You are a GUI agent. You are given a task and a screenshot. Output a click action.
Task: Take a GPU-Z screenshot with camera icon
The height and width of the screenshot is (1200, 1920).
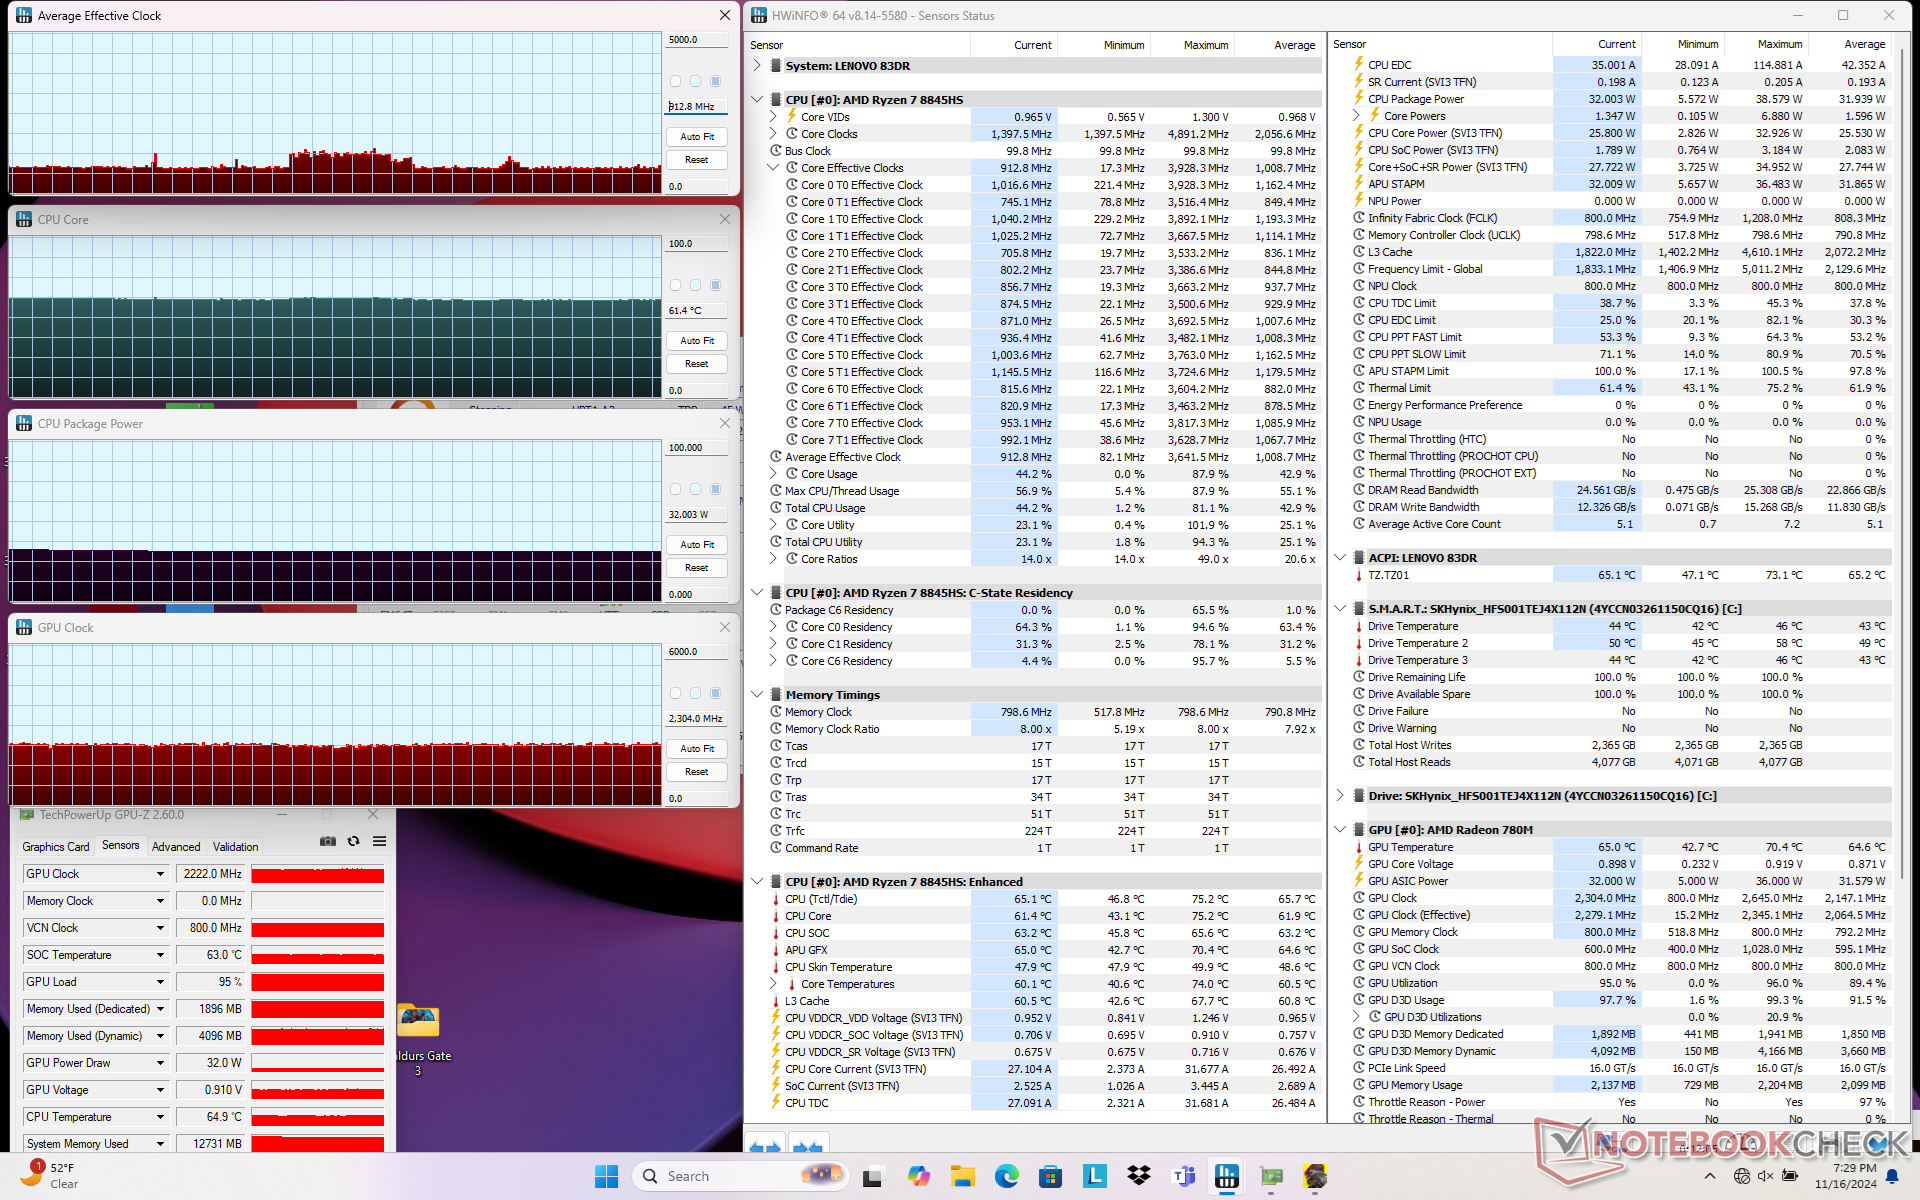click(327, 842)
